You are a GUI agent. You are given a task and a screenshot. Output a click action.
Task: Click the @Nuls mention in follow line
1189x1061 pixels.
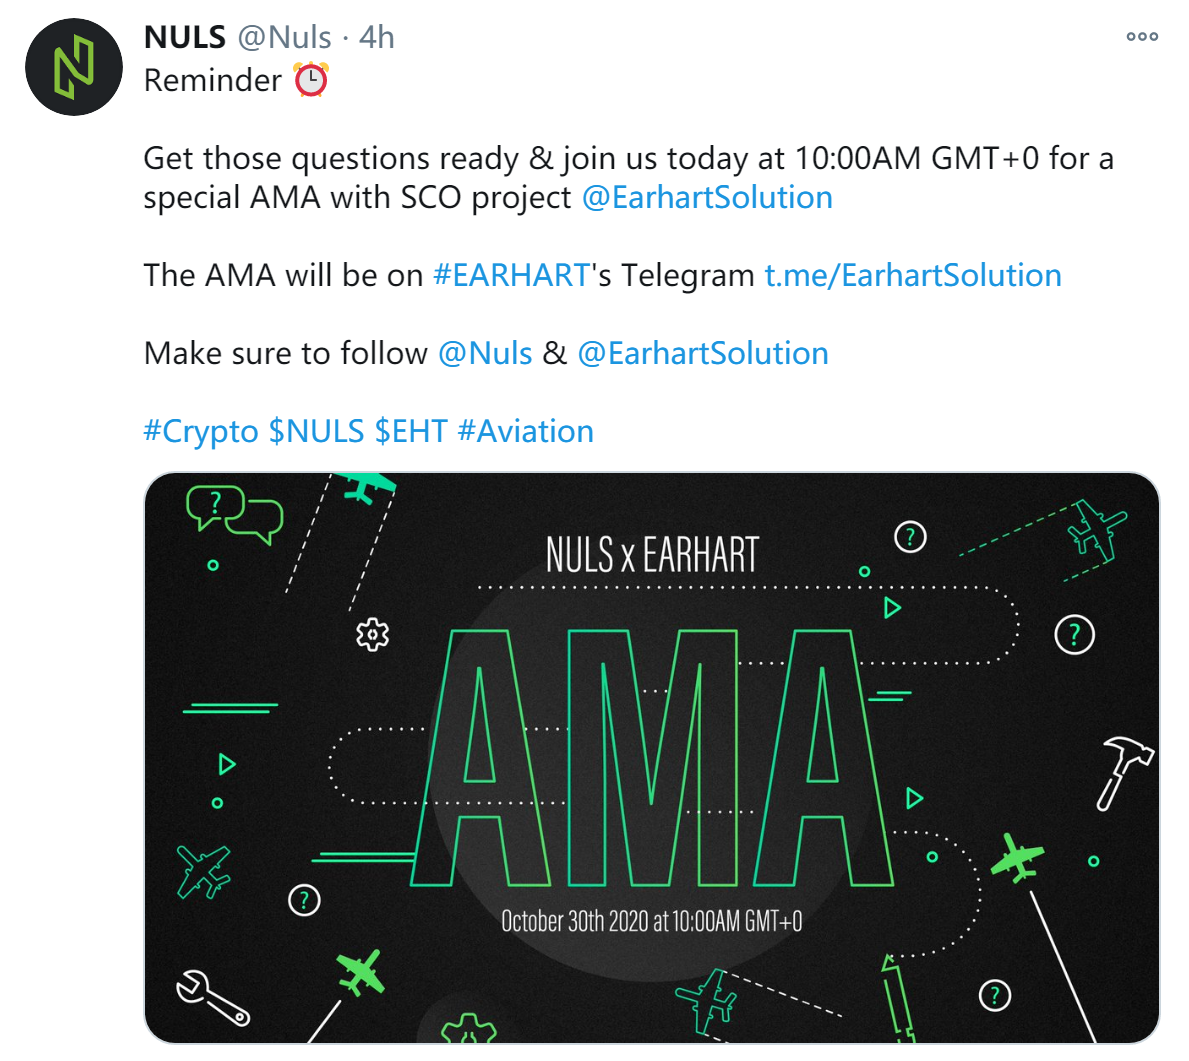(485, 353)
